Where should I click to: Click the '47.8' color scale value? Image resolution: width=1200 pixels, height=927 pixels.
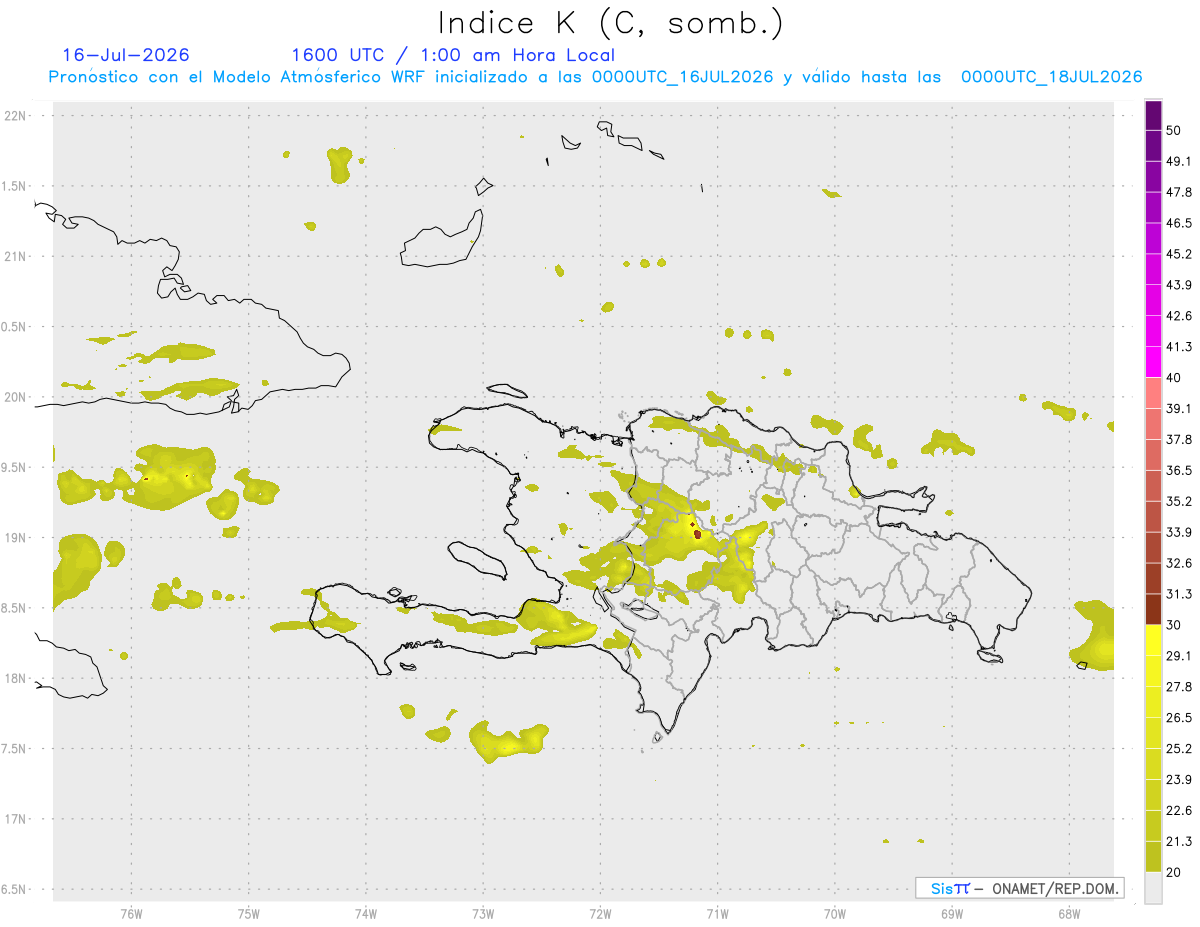[1178, 192]
